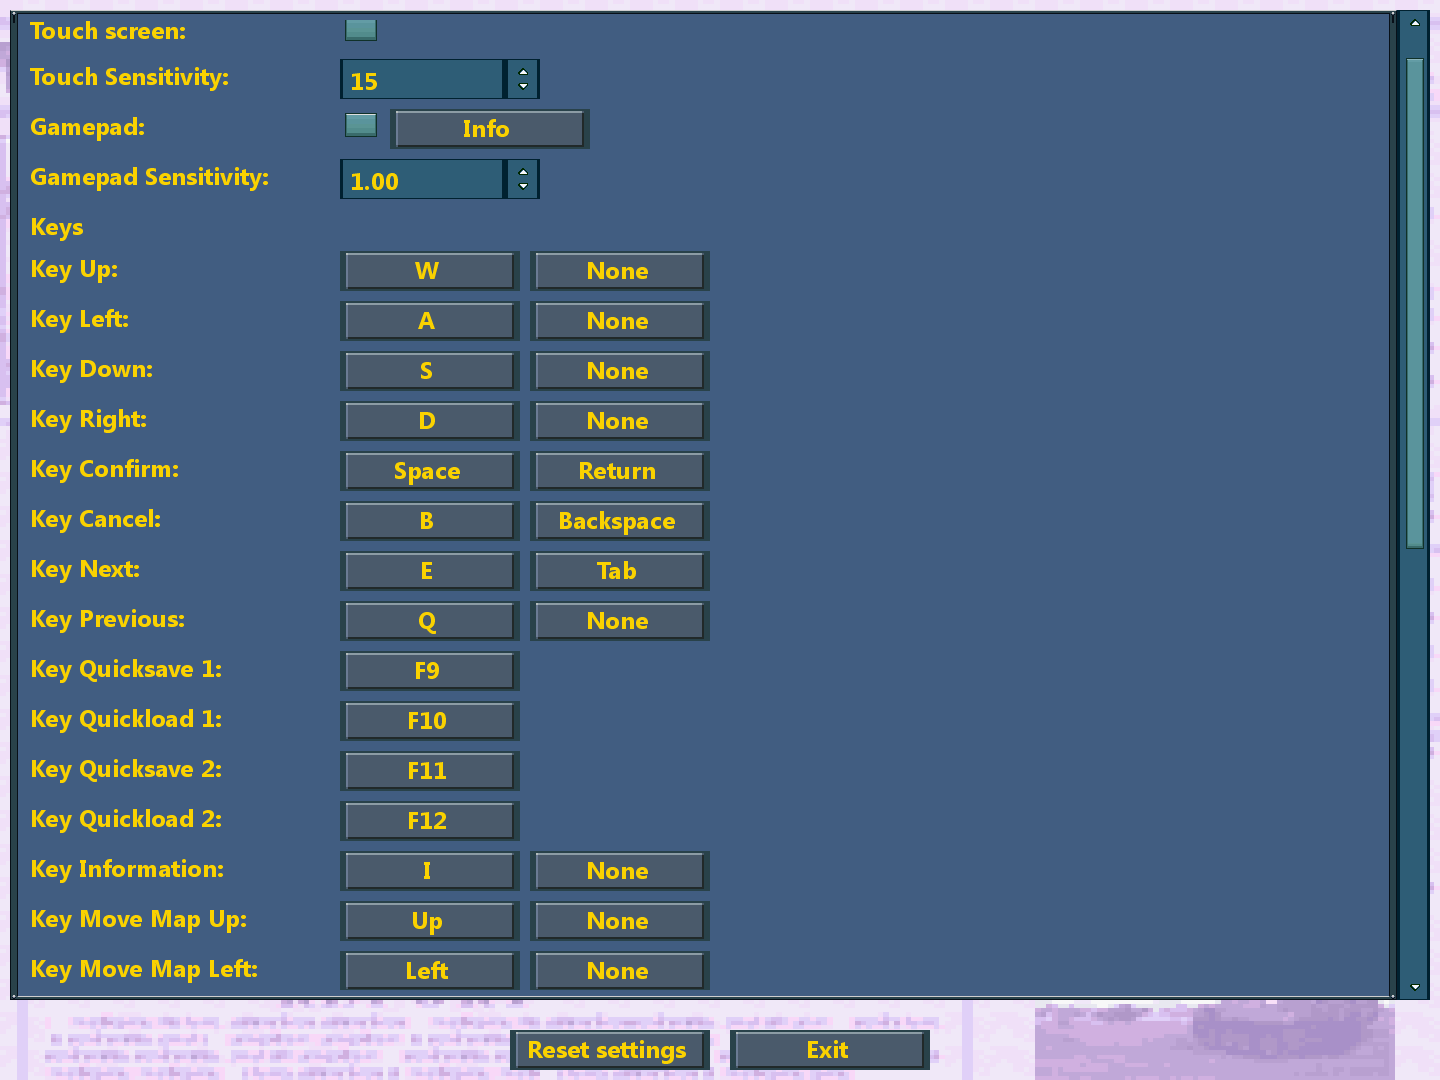Change Key Confirm Return binding

[x=620, y=471]
